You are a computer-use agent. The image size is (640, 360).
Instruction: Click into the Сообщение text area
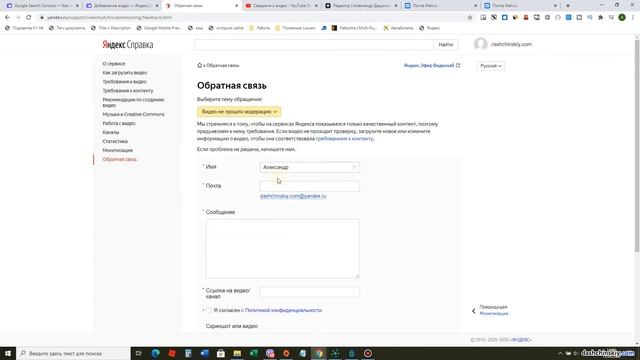[282, 249]
